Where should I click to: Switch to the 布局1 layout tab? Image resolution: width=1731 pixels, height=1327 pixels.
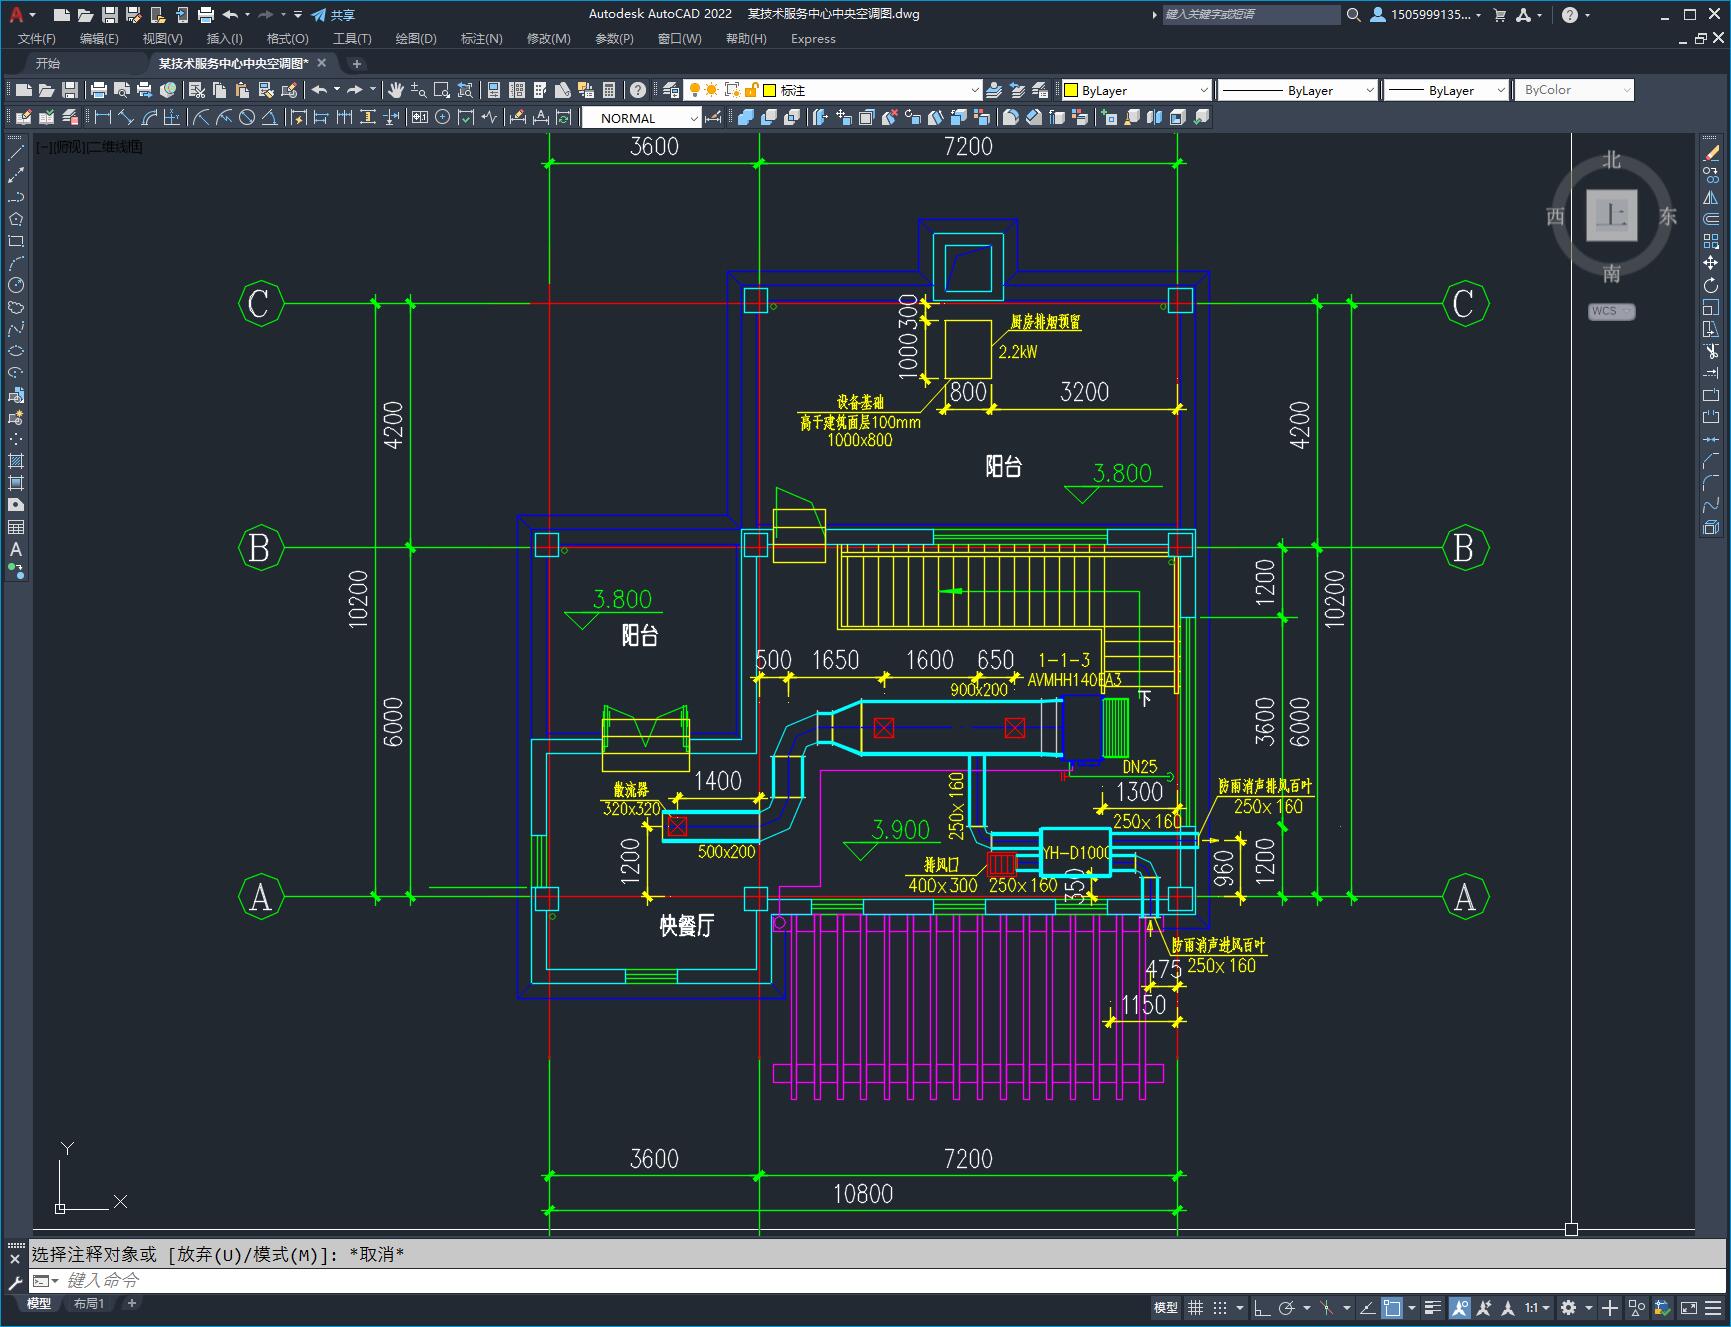(x=88, y=1303)
